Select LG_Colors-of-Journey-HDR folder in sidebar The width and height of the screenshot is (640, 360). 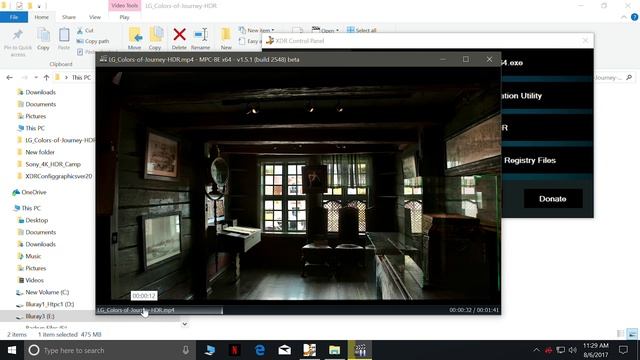(56, 140)
